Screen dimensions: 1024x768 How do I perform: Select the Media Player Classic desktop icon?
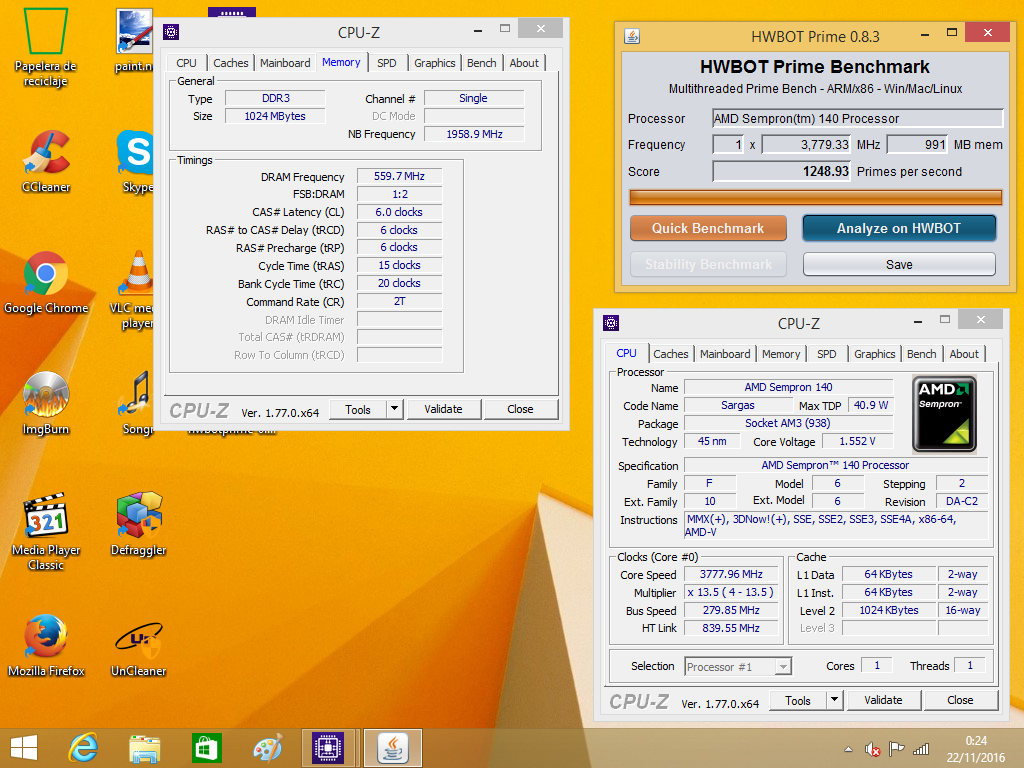click(46, 531)
